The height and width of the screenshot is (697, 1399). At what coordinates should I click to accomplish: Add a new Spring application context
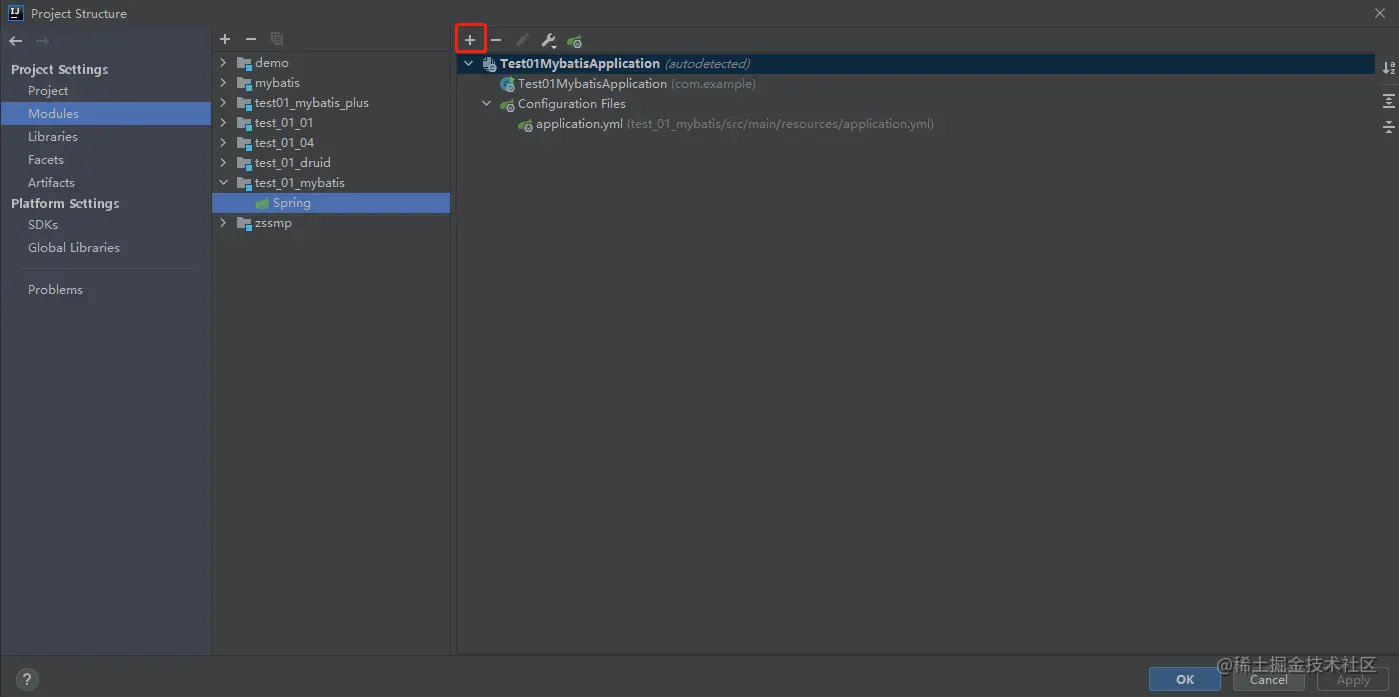pos(470,40)
